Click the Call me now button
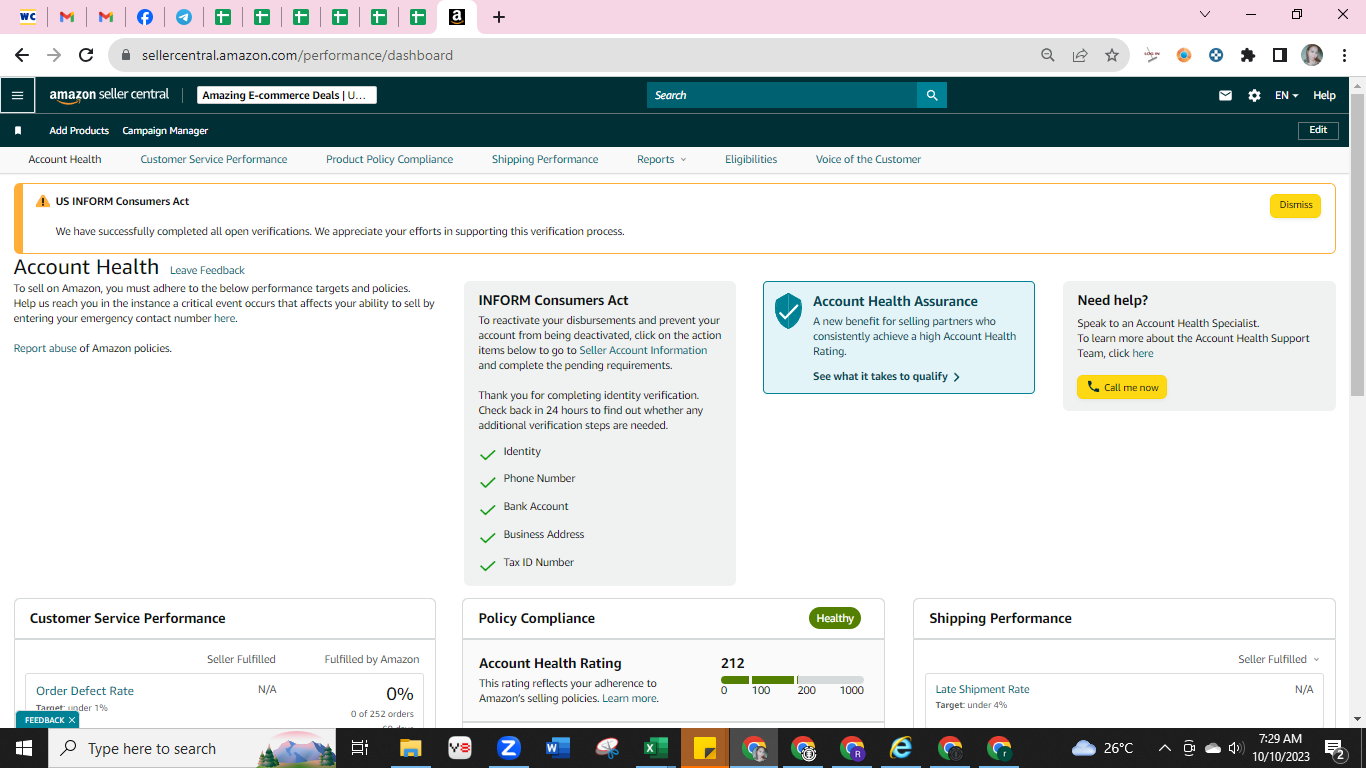 (x=1122, y=387)
